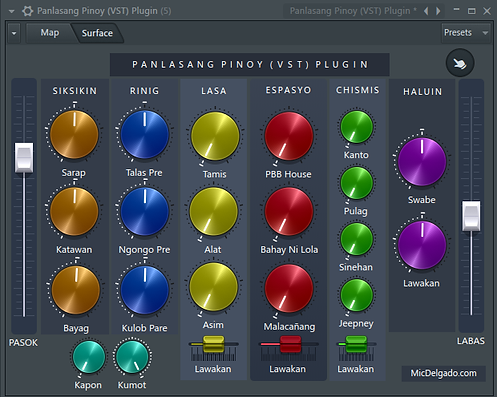The image size is (497, 397).
Task: Click the yellow LASA Lawakan slider
Action: pos(214,344)
